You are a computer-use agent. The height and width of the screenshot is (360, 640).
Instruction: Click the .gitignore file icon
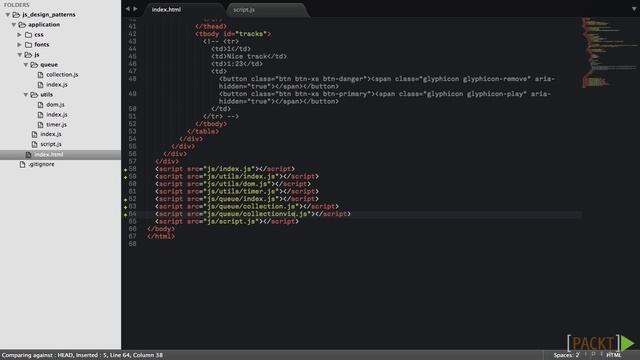click(22, 164)
